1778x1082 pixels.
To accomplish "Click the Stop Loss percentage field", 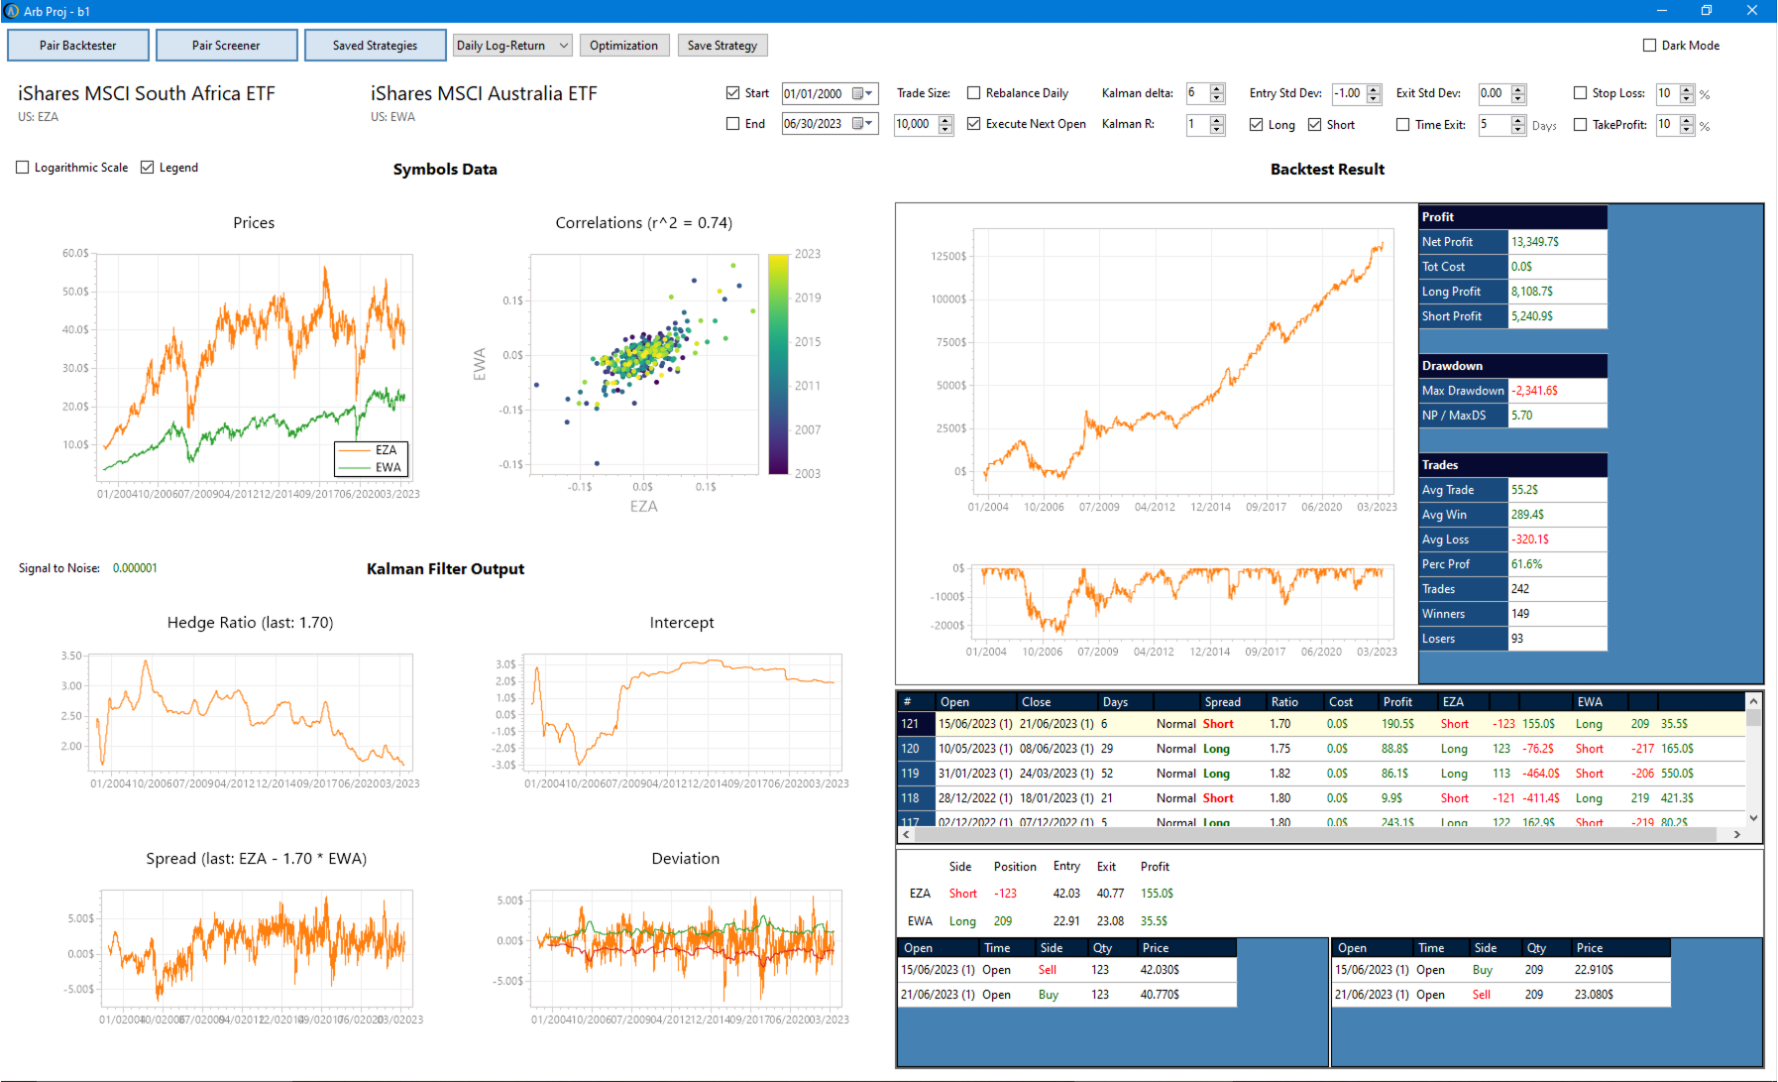I will [x=1667, y=93].
